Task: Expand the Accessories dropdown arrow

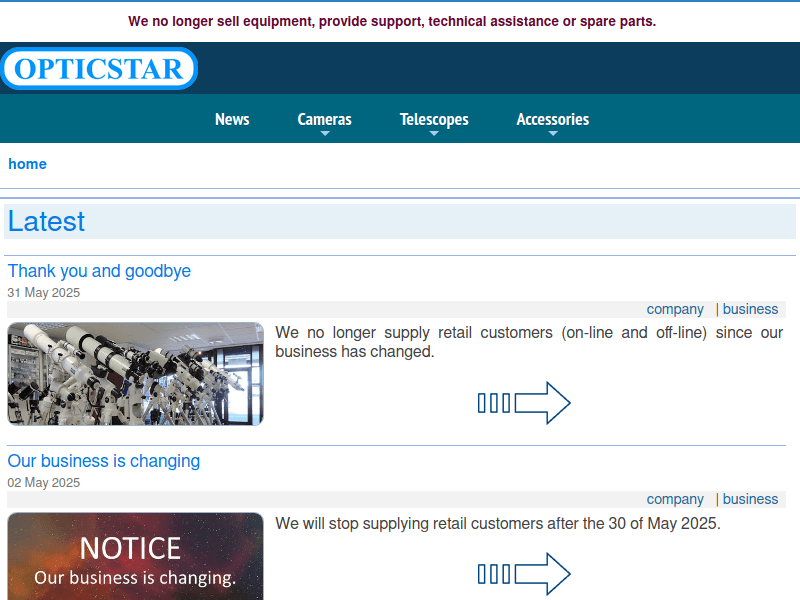Action: (553, 134)
